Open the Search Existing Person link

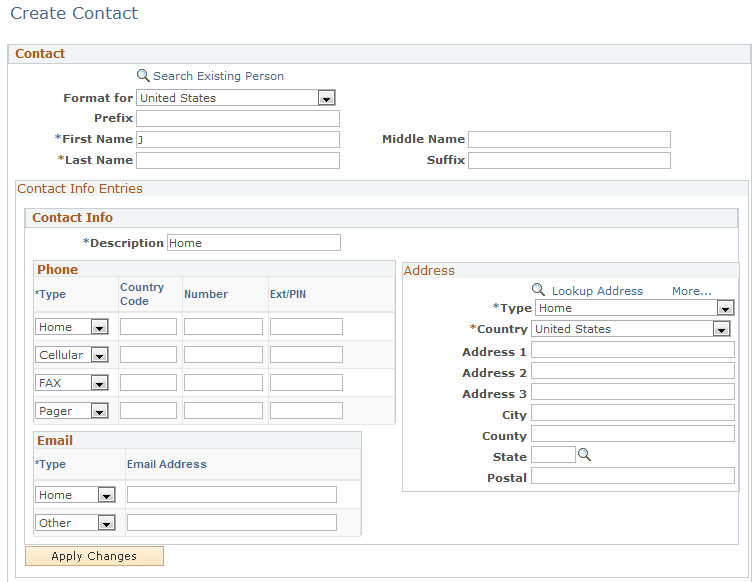[x=218, y=76]
